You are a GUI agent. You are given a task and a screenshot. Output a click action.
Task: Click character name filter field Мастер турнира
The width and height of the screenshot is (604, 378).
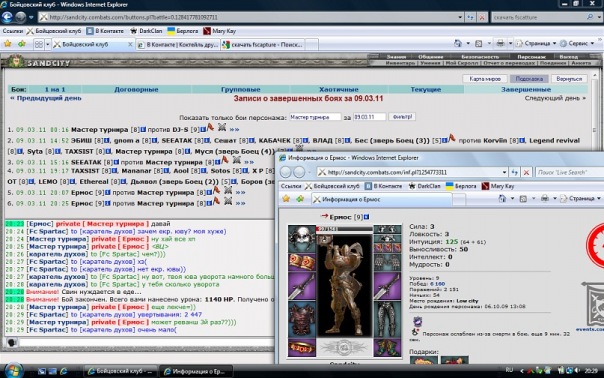[315, 117]
